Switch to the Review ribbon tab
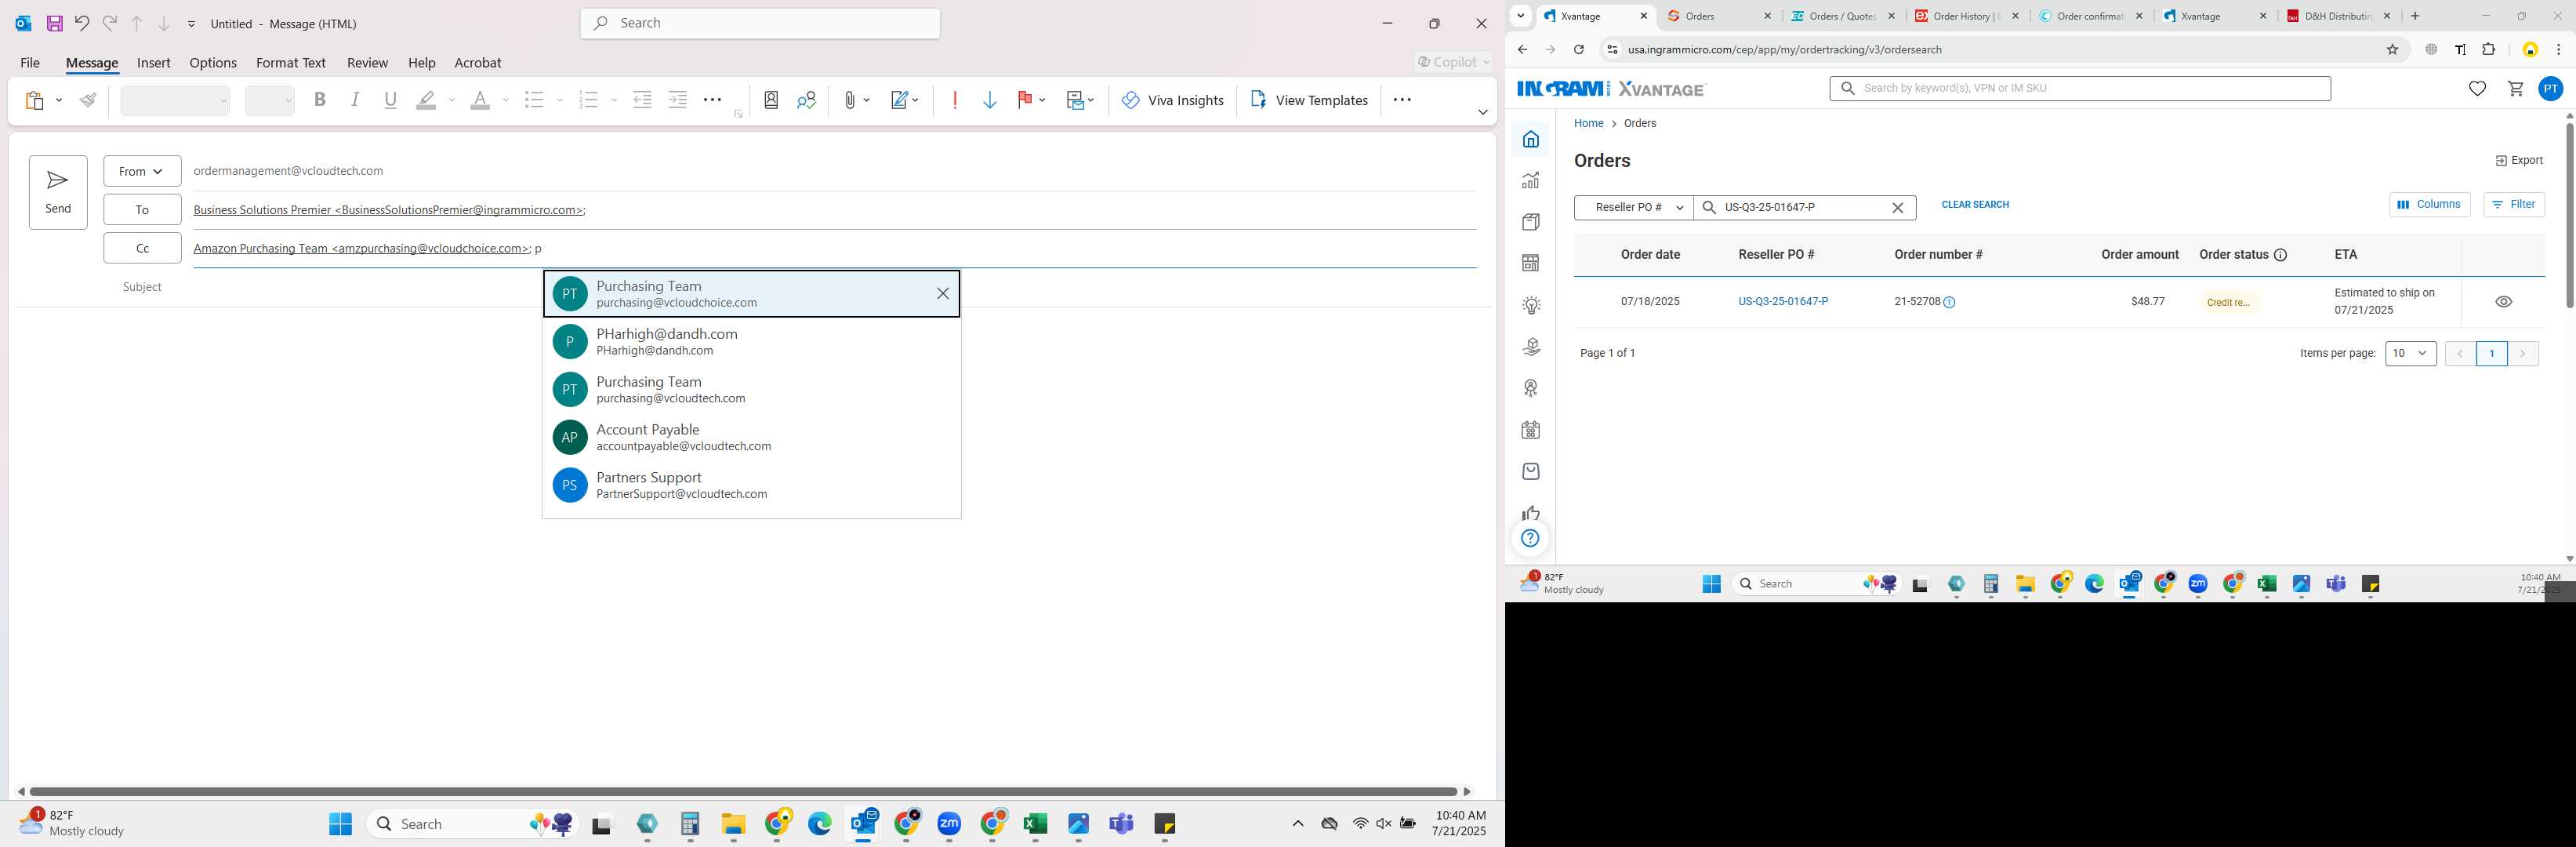The width and height of the screenshot is (2576, 847). tap(367, 62)
